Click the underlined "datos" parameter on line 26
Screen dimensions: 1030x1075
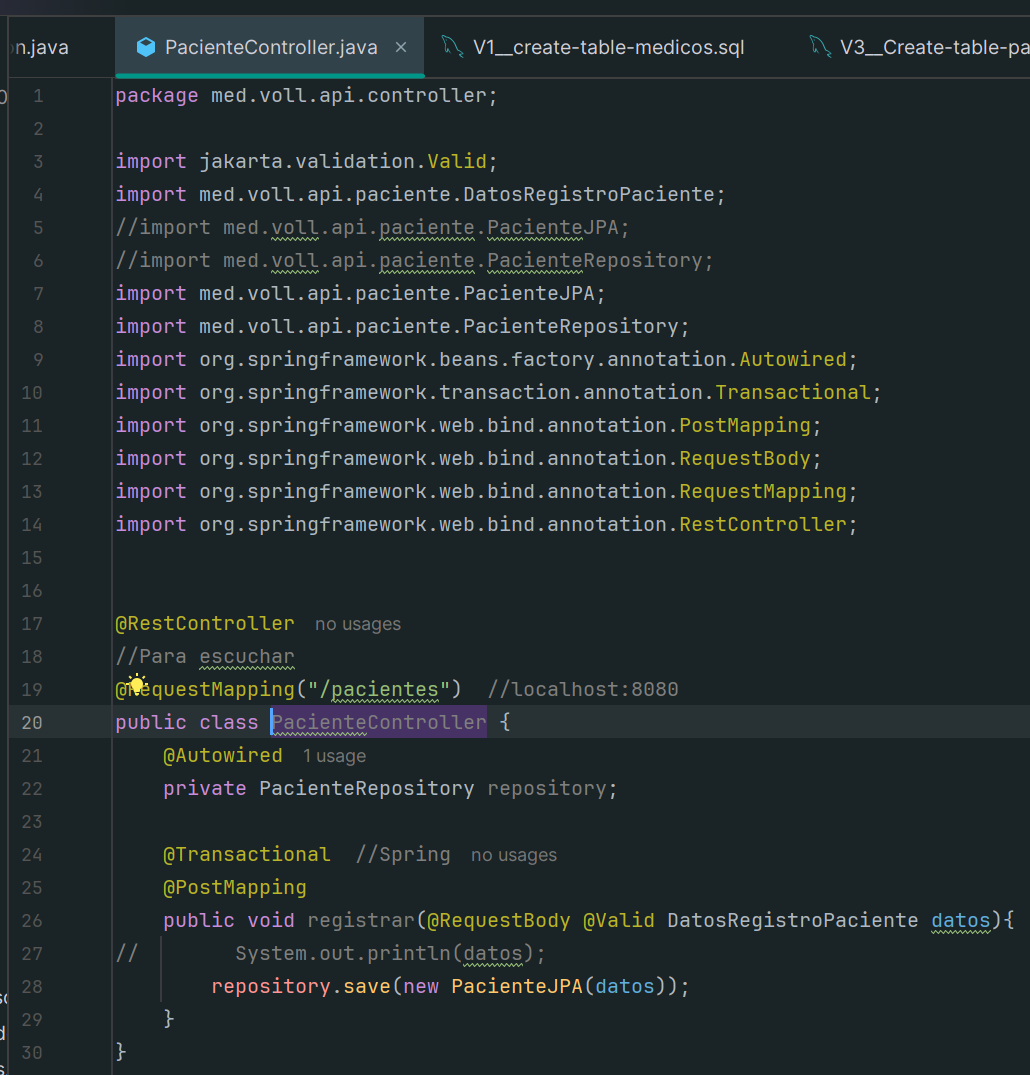tap(961, 921)
